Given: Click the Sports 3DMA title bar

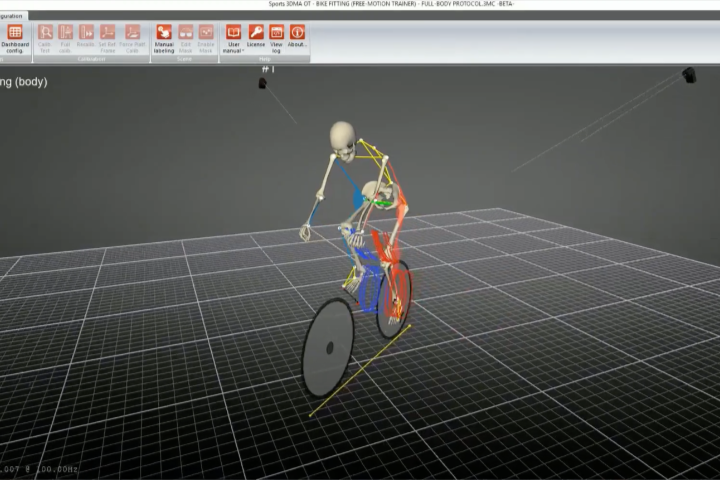Looking at the screenshot, I should click(360, 5).
